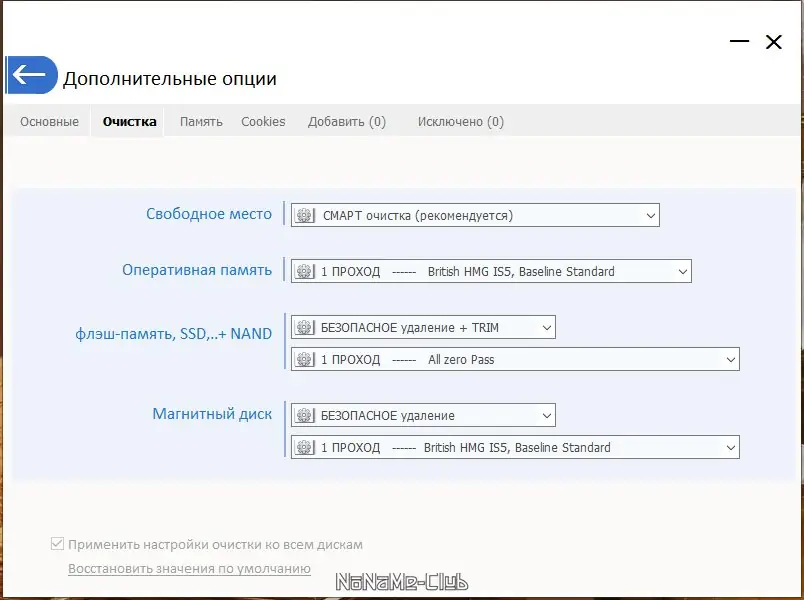The image size is (804, 600).
Task: Toggle Применить настройки очистки ко всем дискам
Action: [x=57, y=544]
